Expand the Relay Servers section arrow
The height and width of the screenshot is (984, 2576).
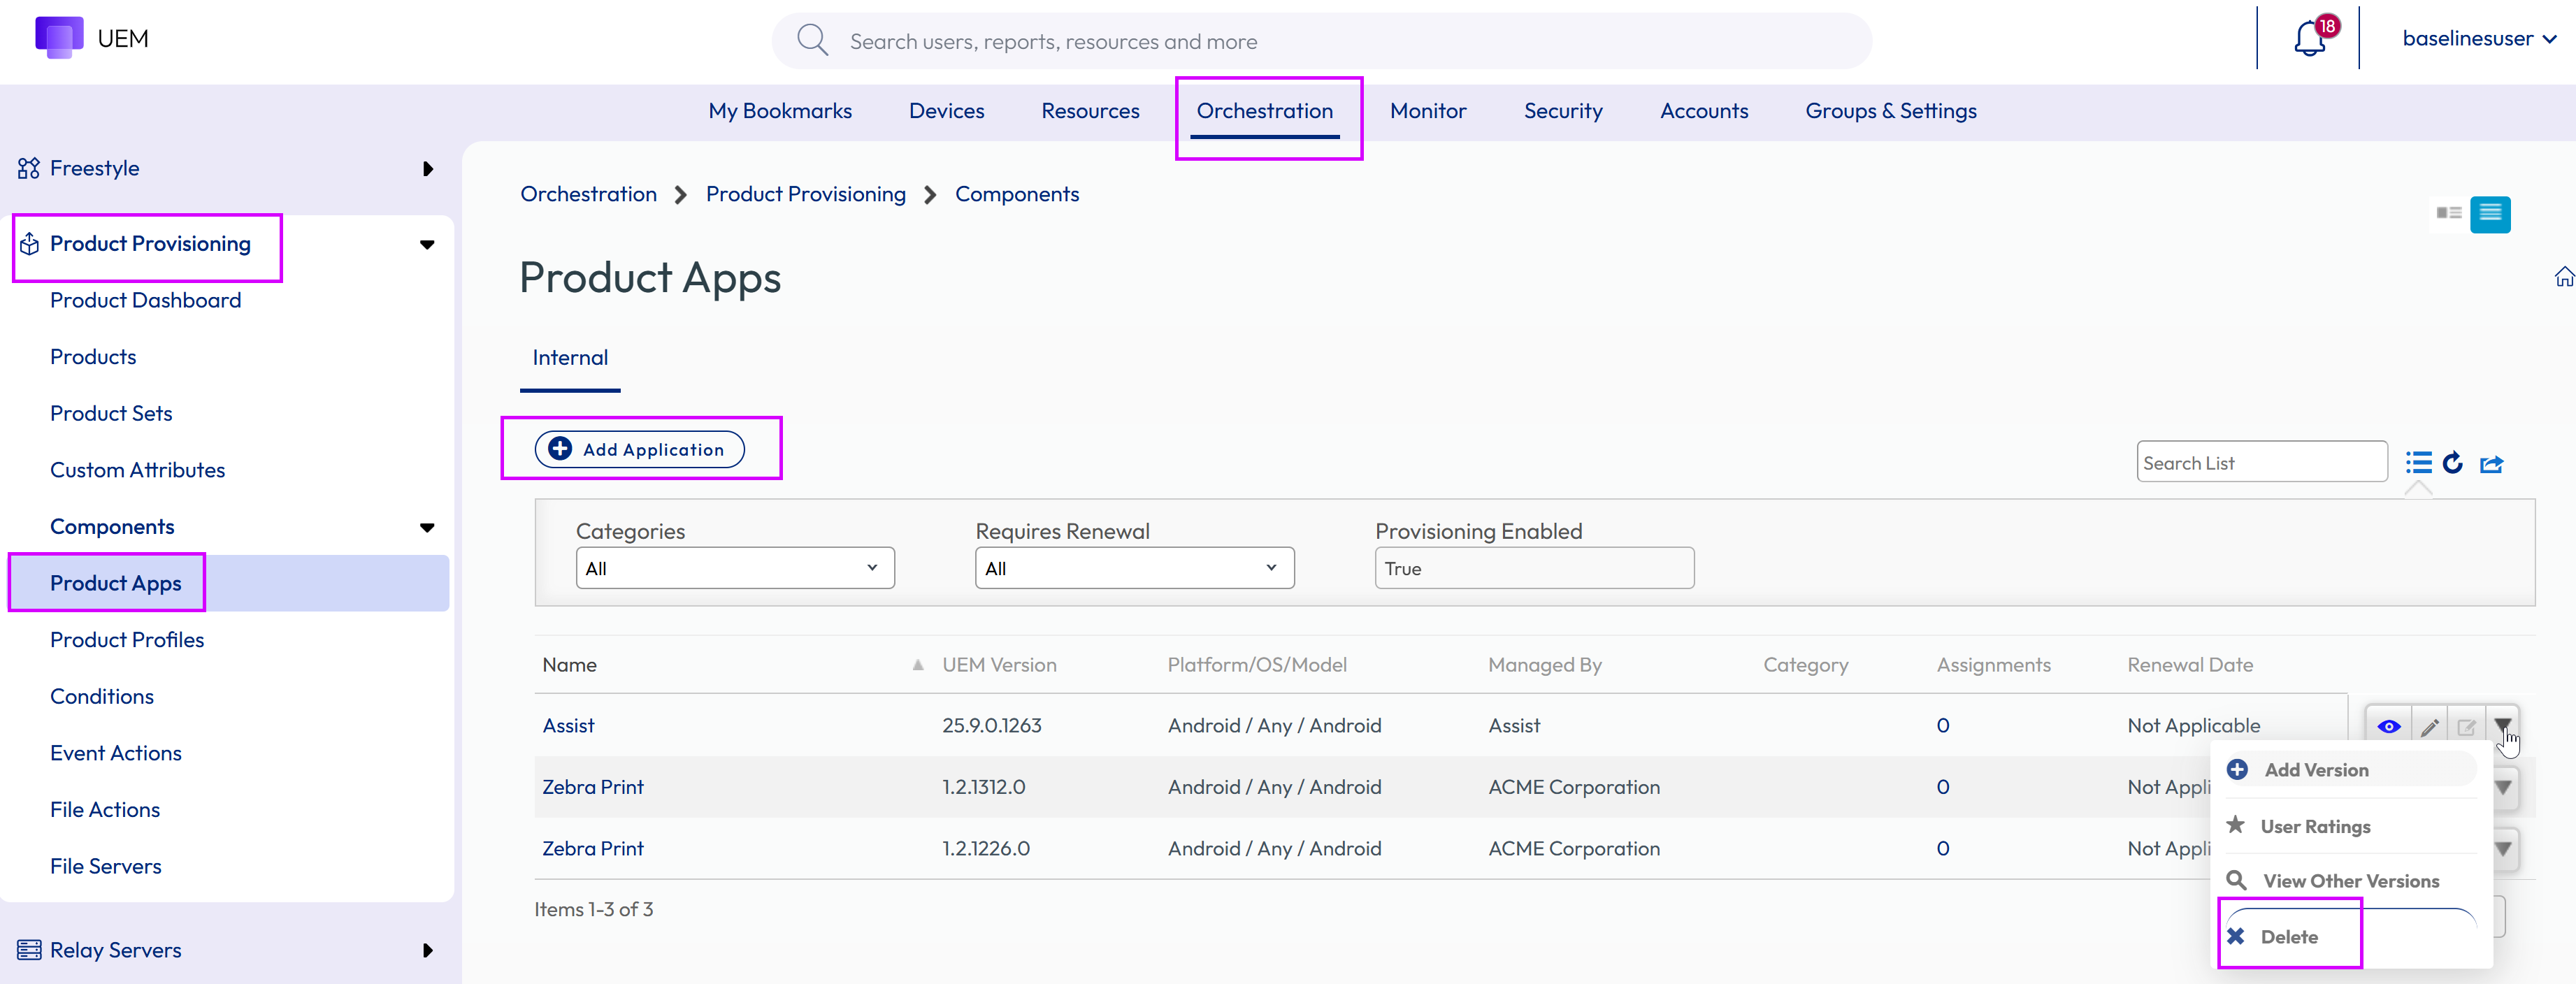428,950
